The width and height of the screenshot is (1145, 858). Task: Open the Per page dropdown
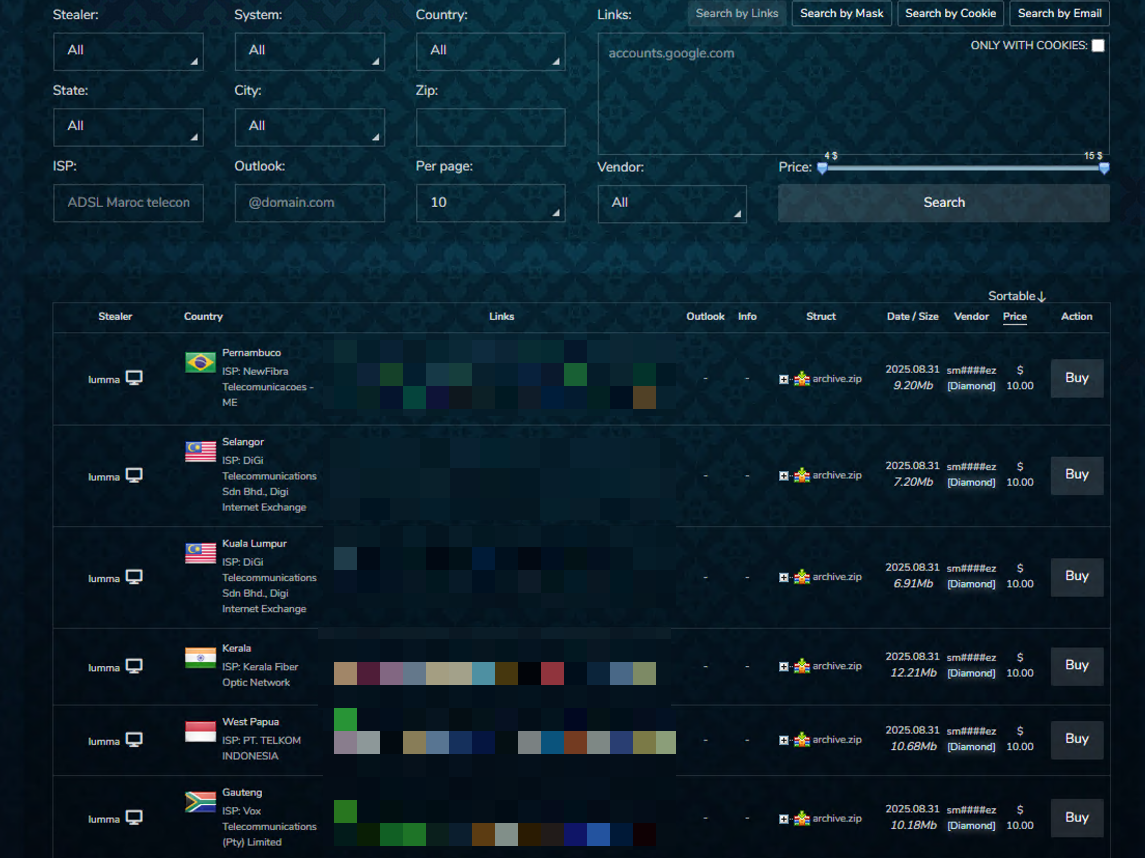tap(491, 203)
